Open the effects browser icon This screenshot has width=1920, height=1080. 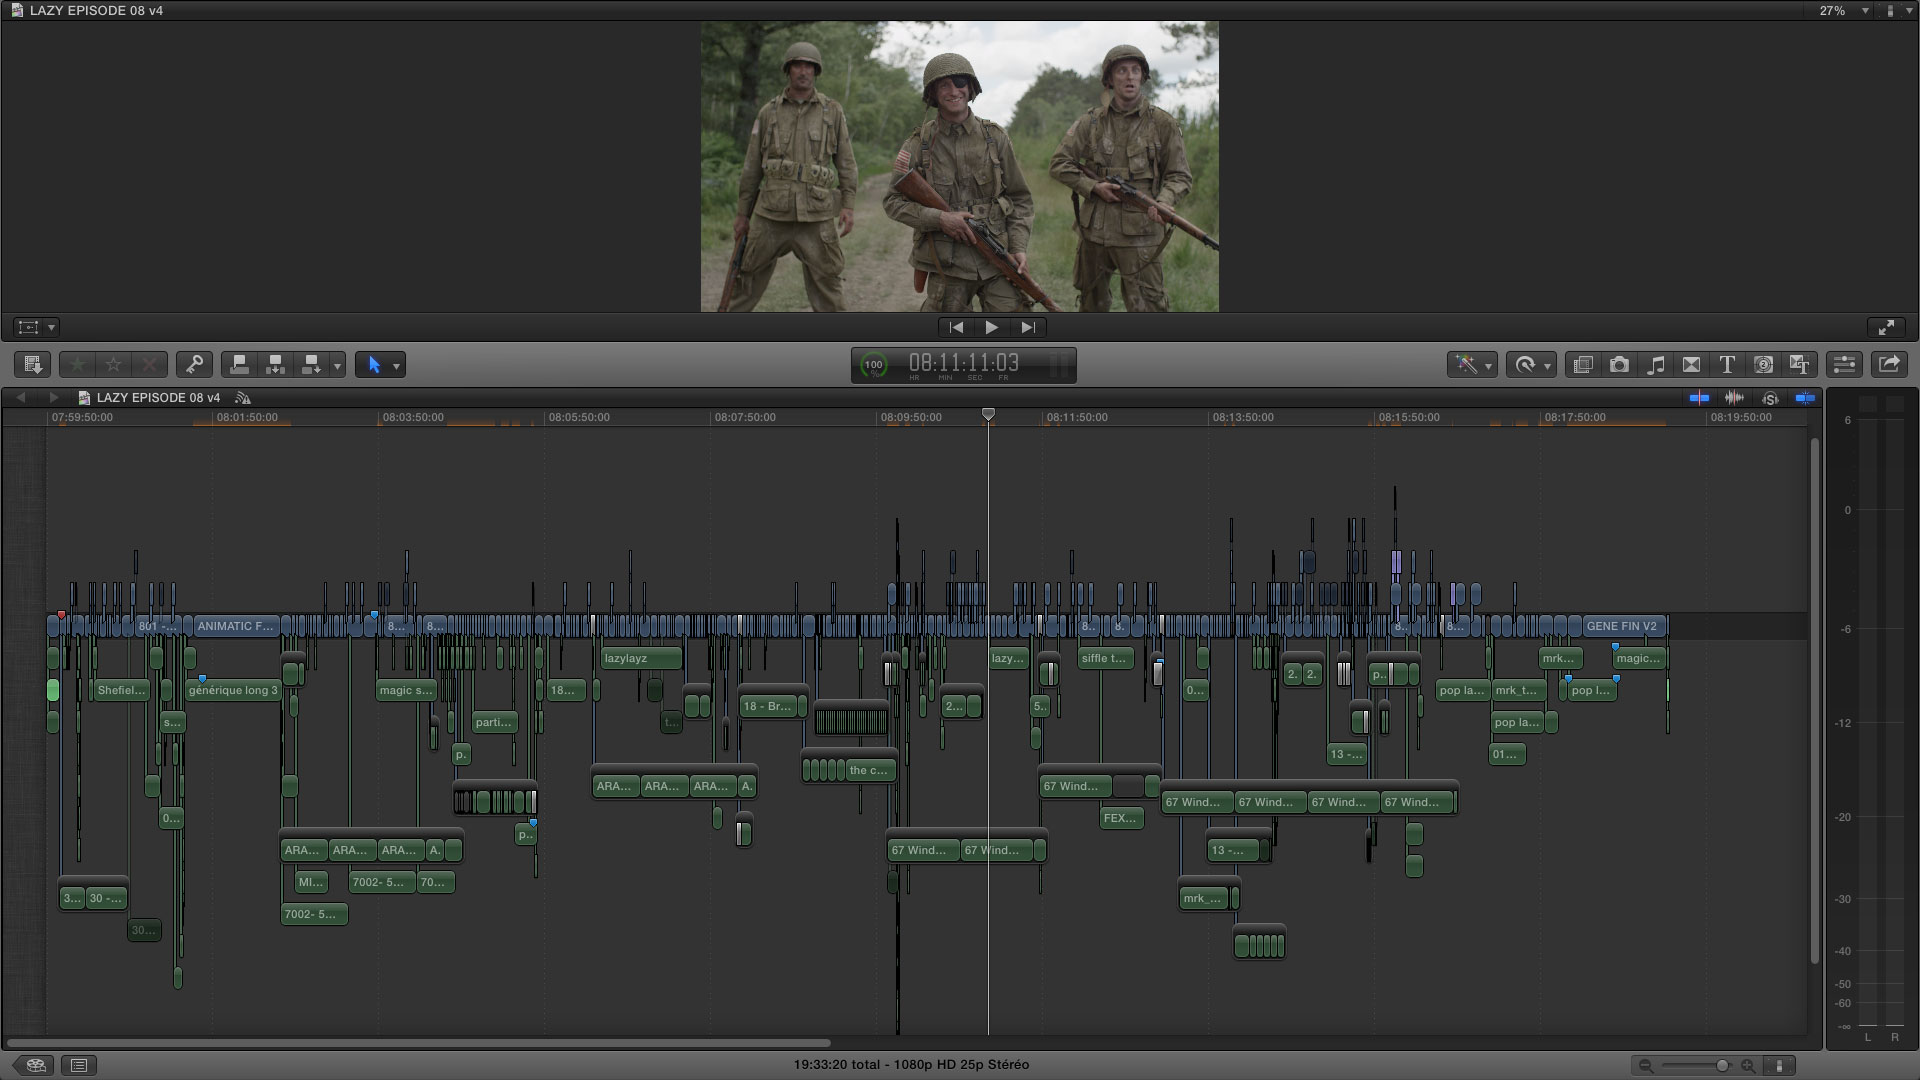coord(1582,365)
